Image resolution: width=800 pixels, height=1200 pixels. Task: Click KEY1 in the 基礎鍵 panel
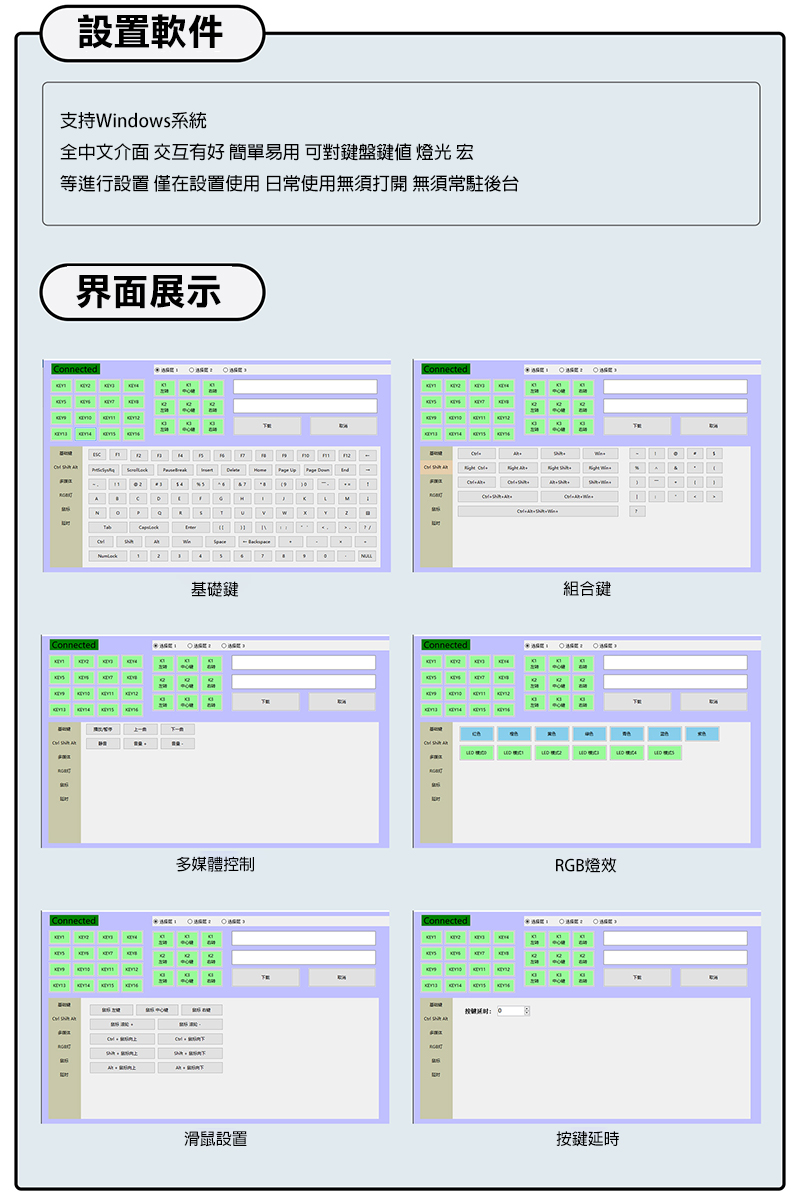pos(62,385)
